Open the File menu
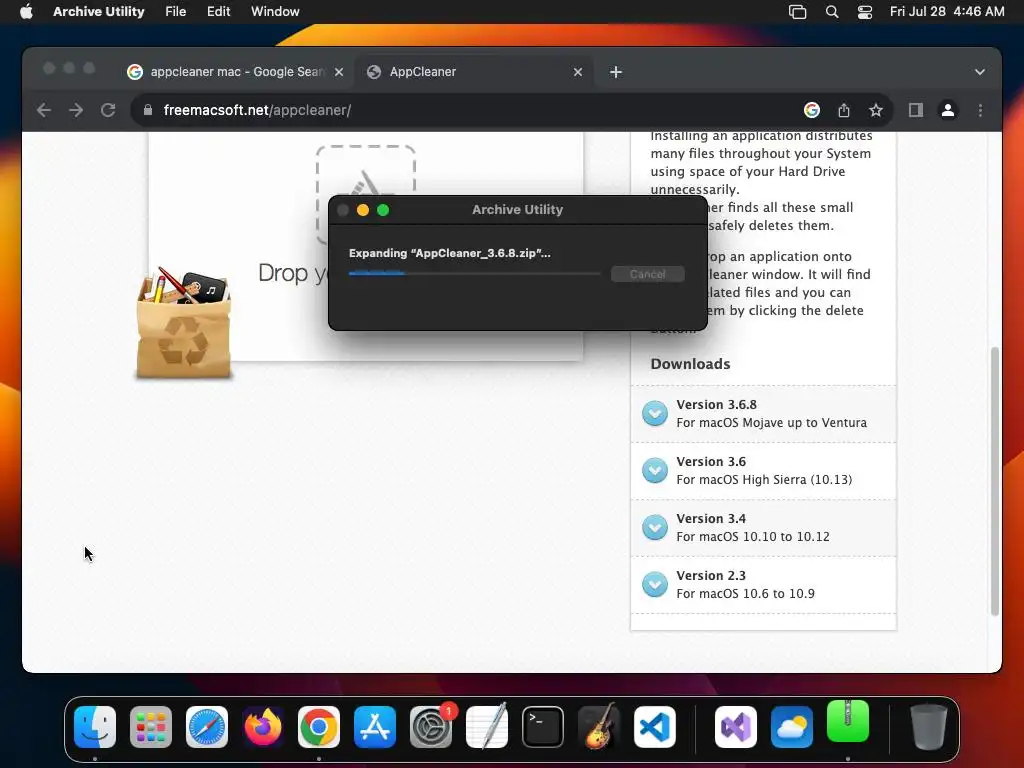Viewport: 1024px width, 768px height. point(175,11)
